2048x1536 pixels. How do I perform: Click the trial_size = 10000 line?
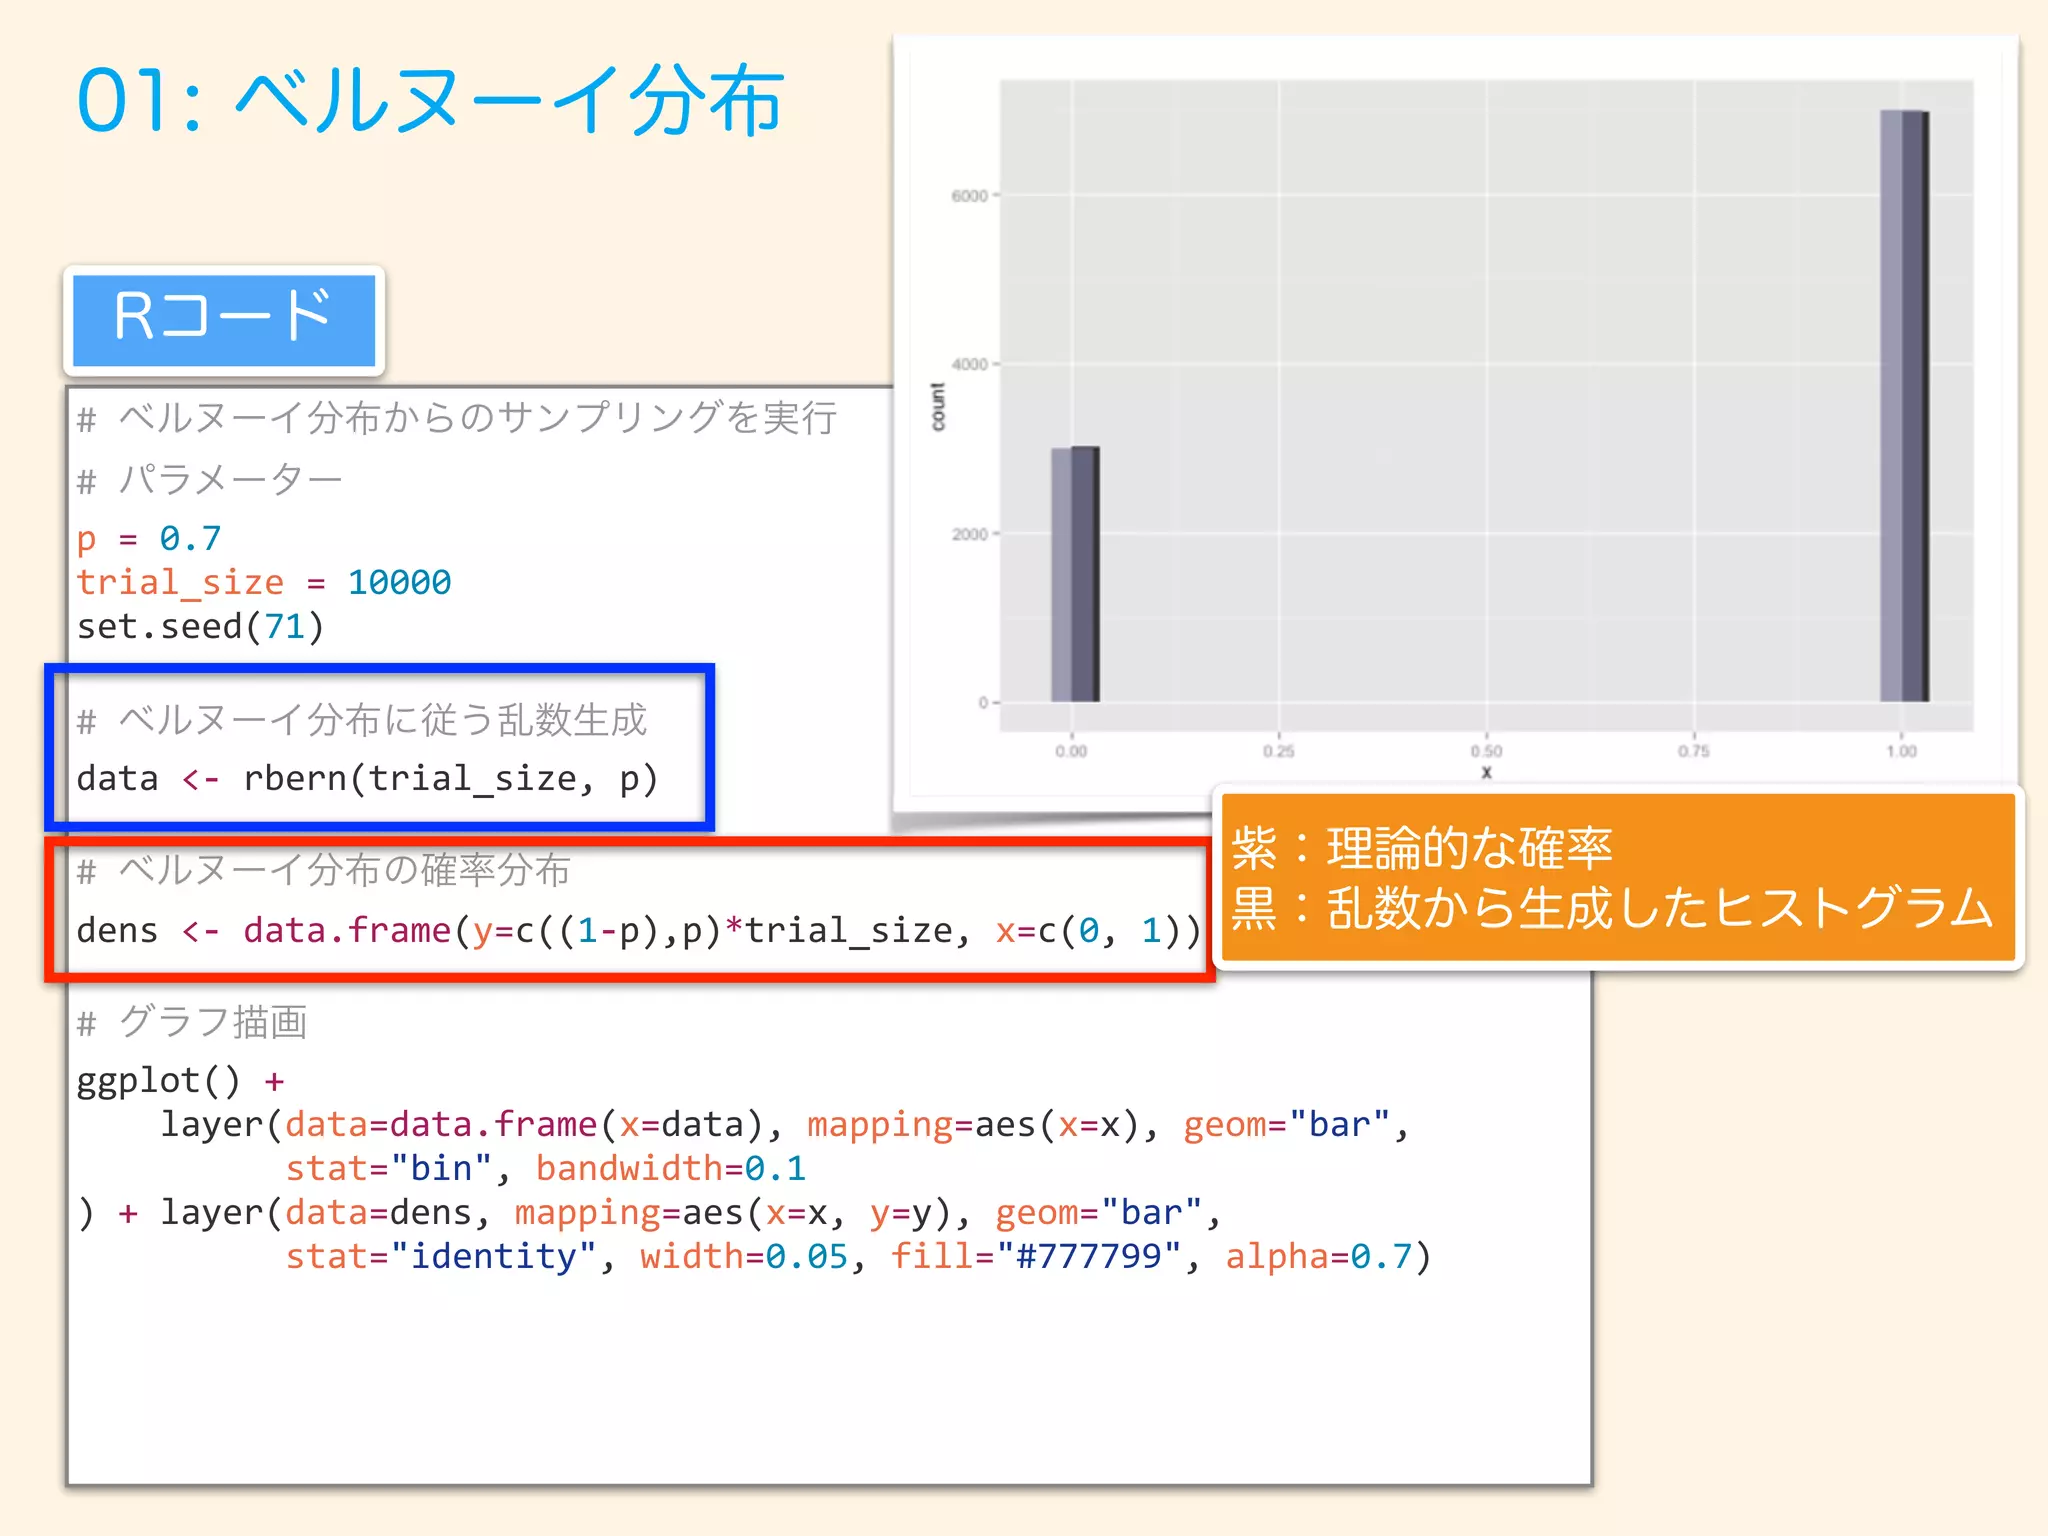click(263, 582)
